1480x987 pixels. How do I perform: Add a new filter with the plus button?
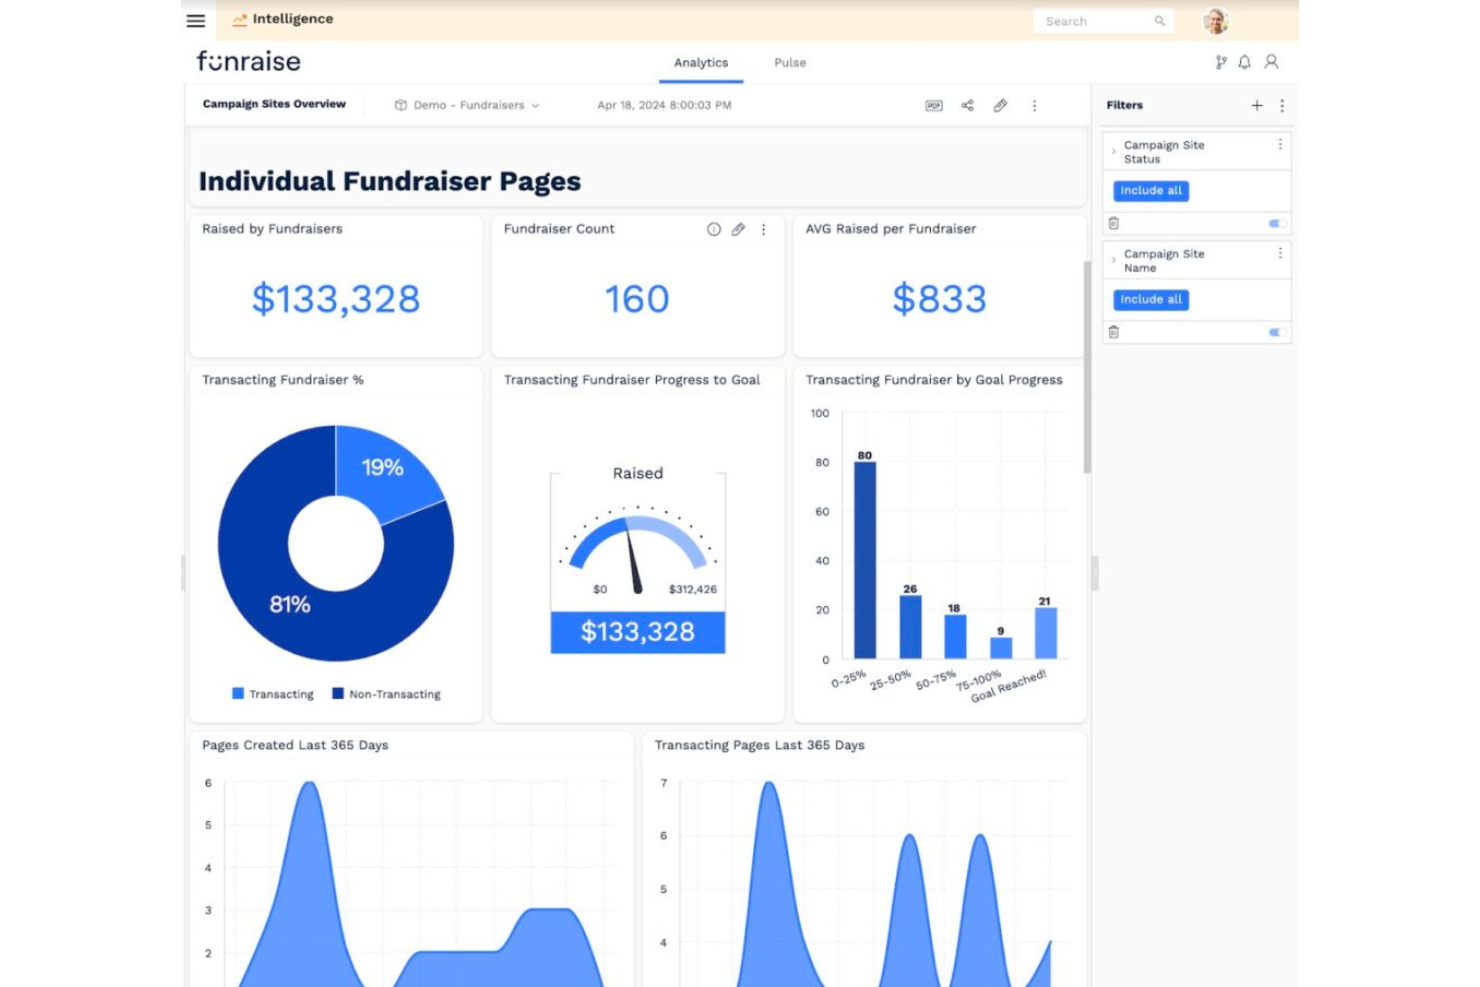[x=1257, y=105]
